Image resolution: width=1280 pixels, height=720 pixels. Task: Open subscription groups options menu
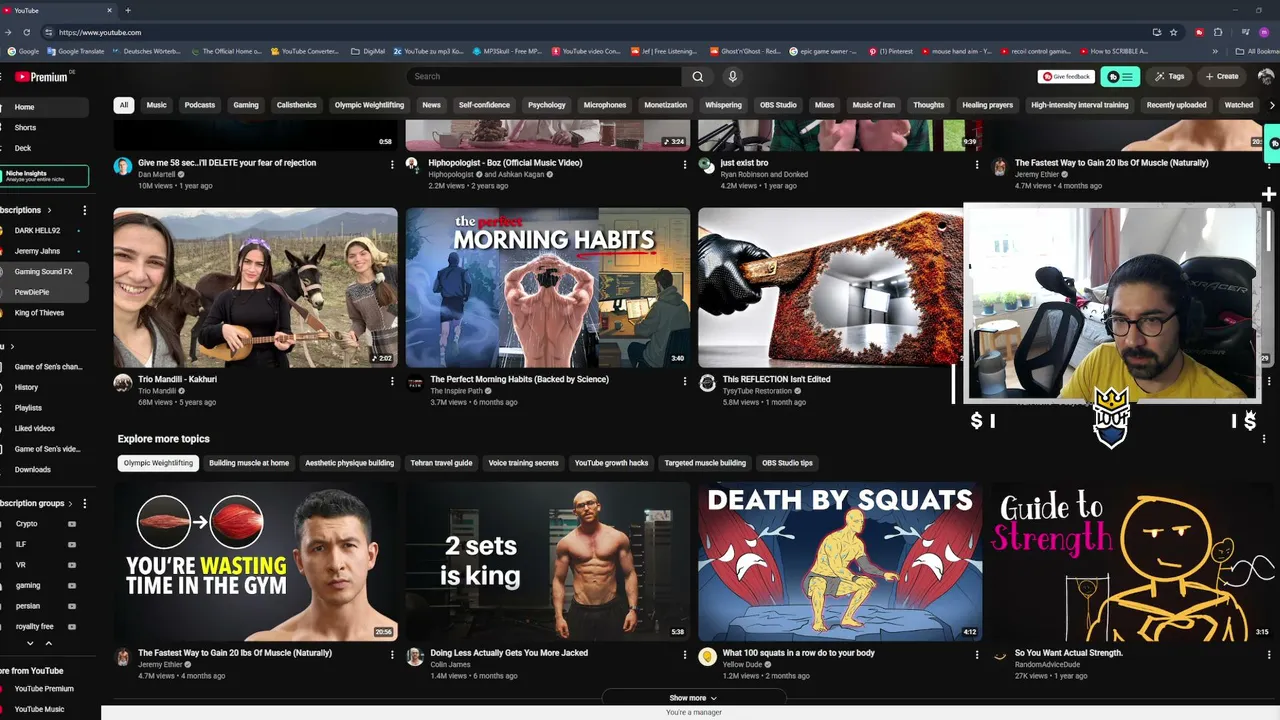[84, 503]
